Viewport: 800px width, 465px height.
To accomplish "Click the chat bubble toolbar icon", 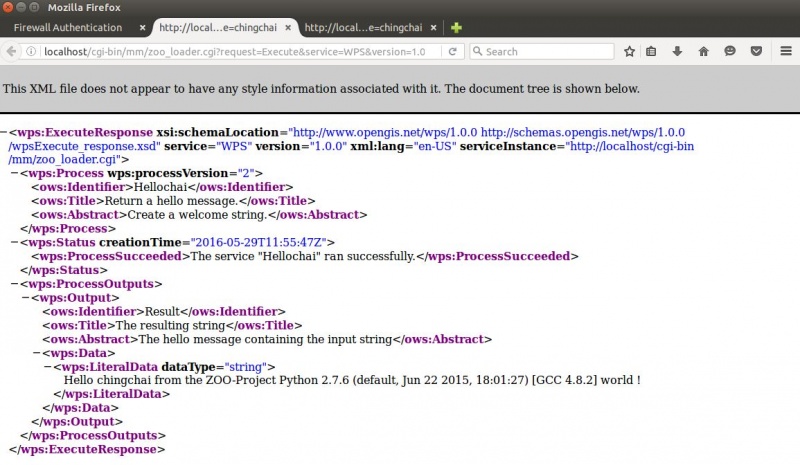I will pyautogui.click(x=730, y=51).
